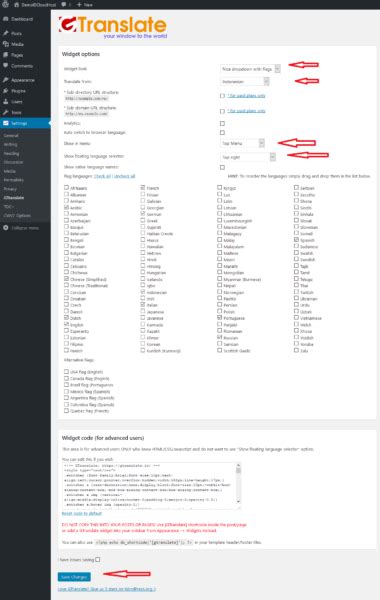Click the Pages icon in sidebar
The height and width of the screenshot is (600, 380).
coord(5,55)
